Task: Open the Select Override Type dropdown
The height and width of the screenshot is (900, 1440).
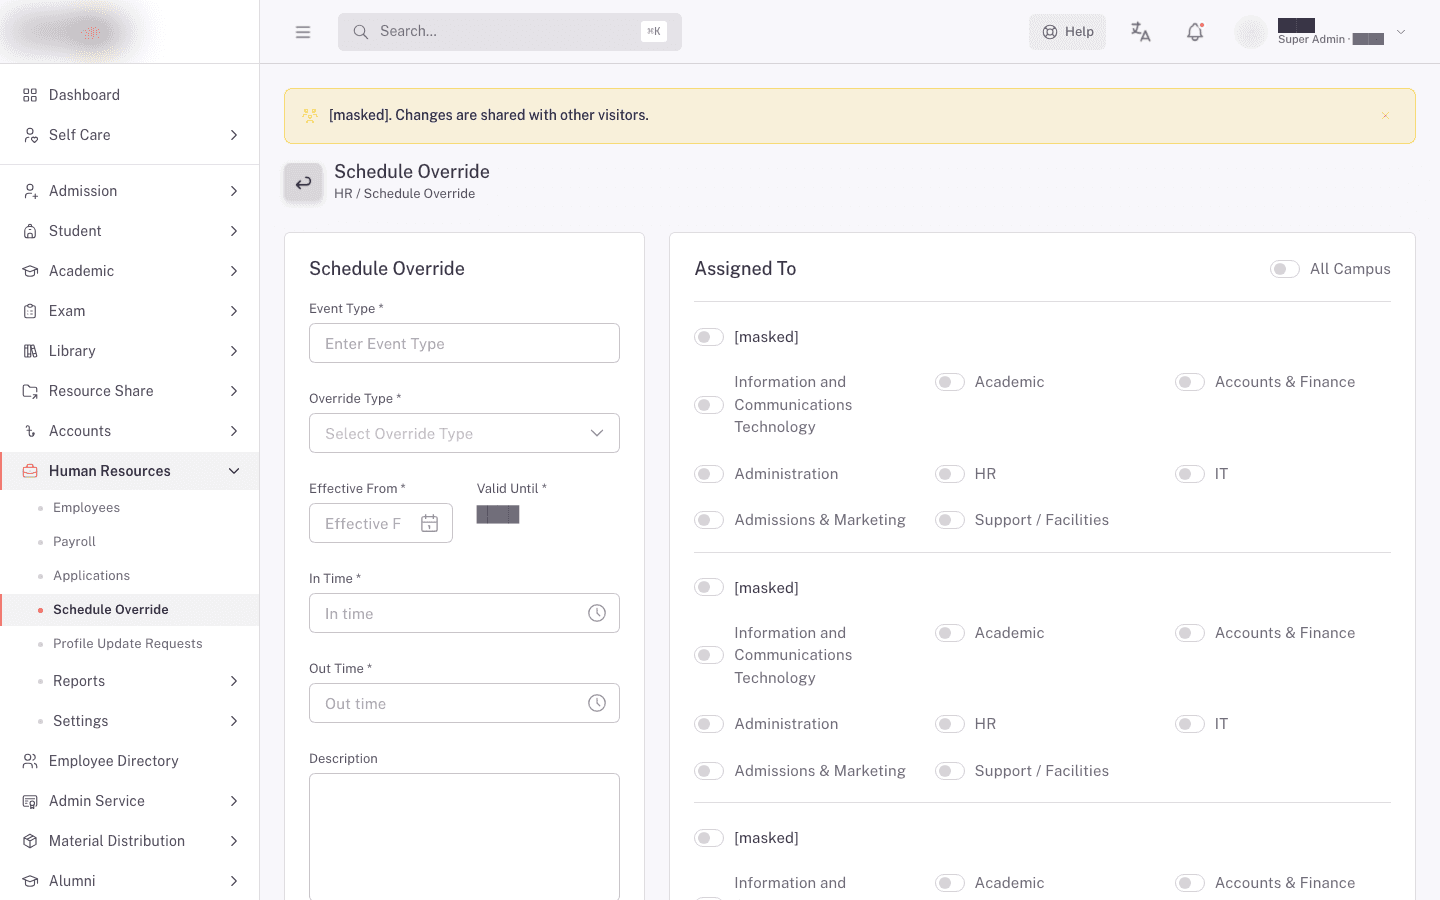Action: (464, 433)
